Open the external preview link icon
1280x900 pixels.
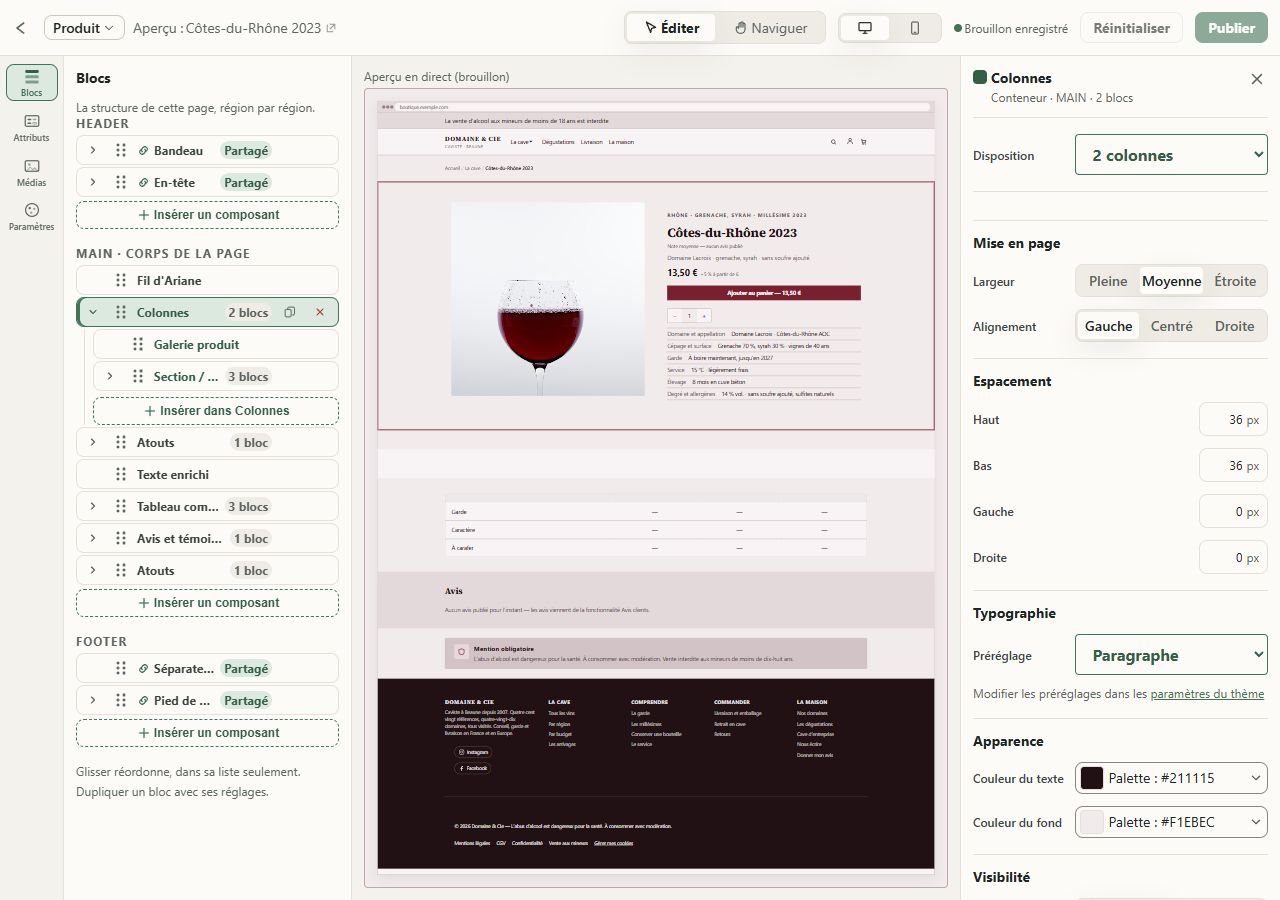331,28
